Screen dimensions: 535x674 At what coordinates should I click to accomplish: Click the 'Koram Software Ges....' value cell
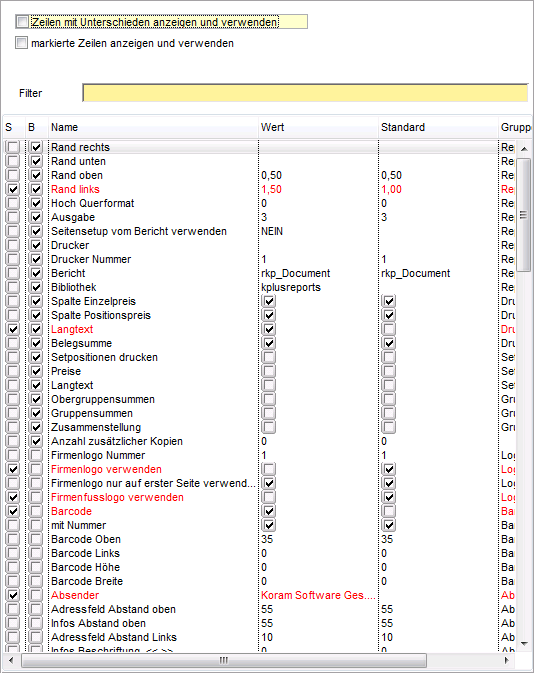click(318, 595)
